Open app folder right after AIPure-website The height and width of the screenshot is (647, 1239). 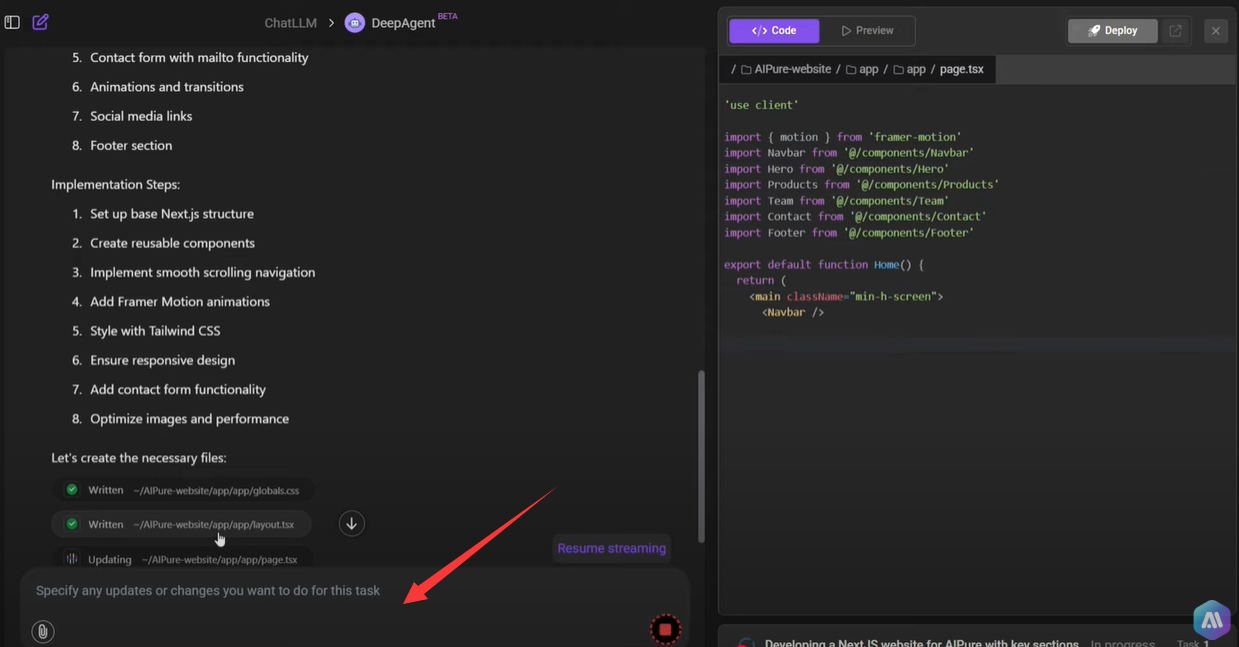click(862, 69)
